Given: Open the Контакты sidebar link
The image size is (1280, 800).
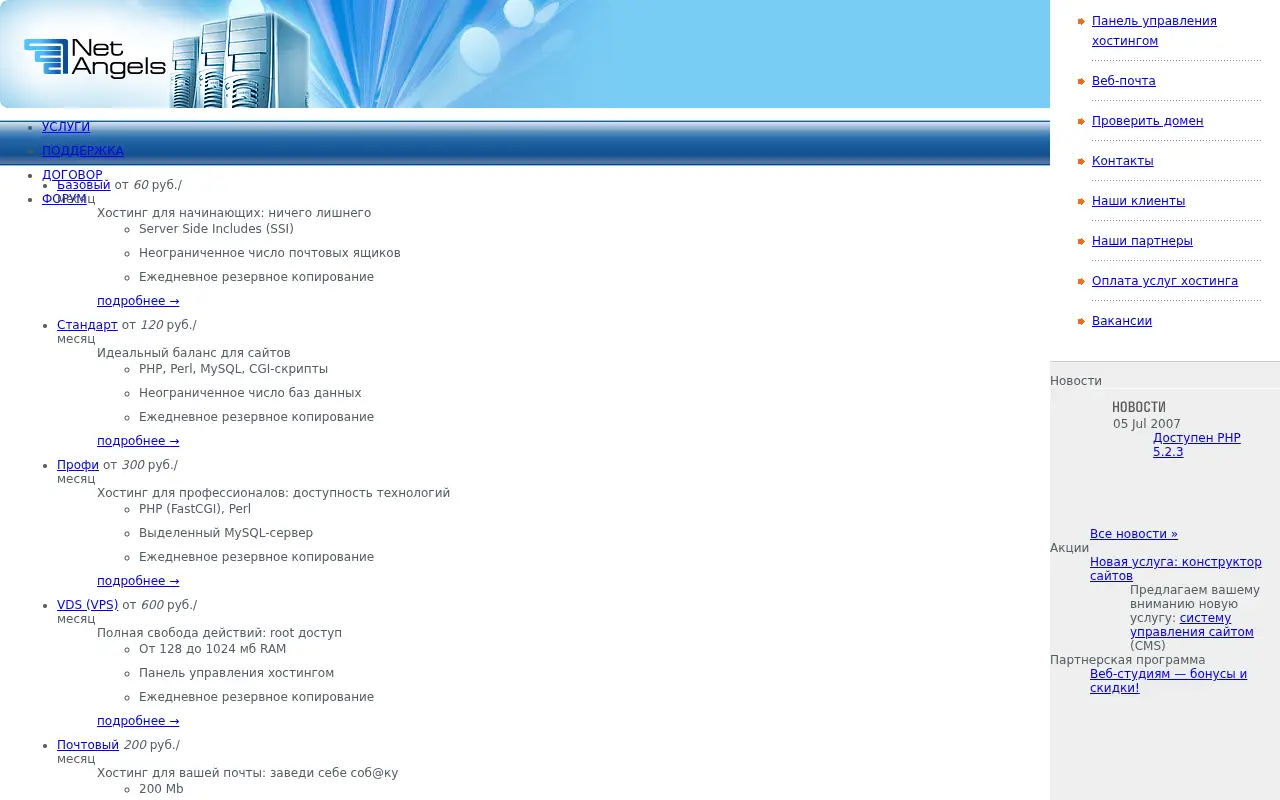Looking at the screenshot, I should point(1123,161).
